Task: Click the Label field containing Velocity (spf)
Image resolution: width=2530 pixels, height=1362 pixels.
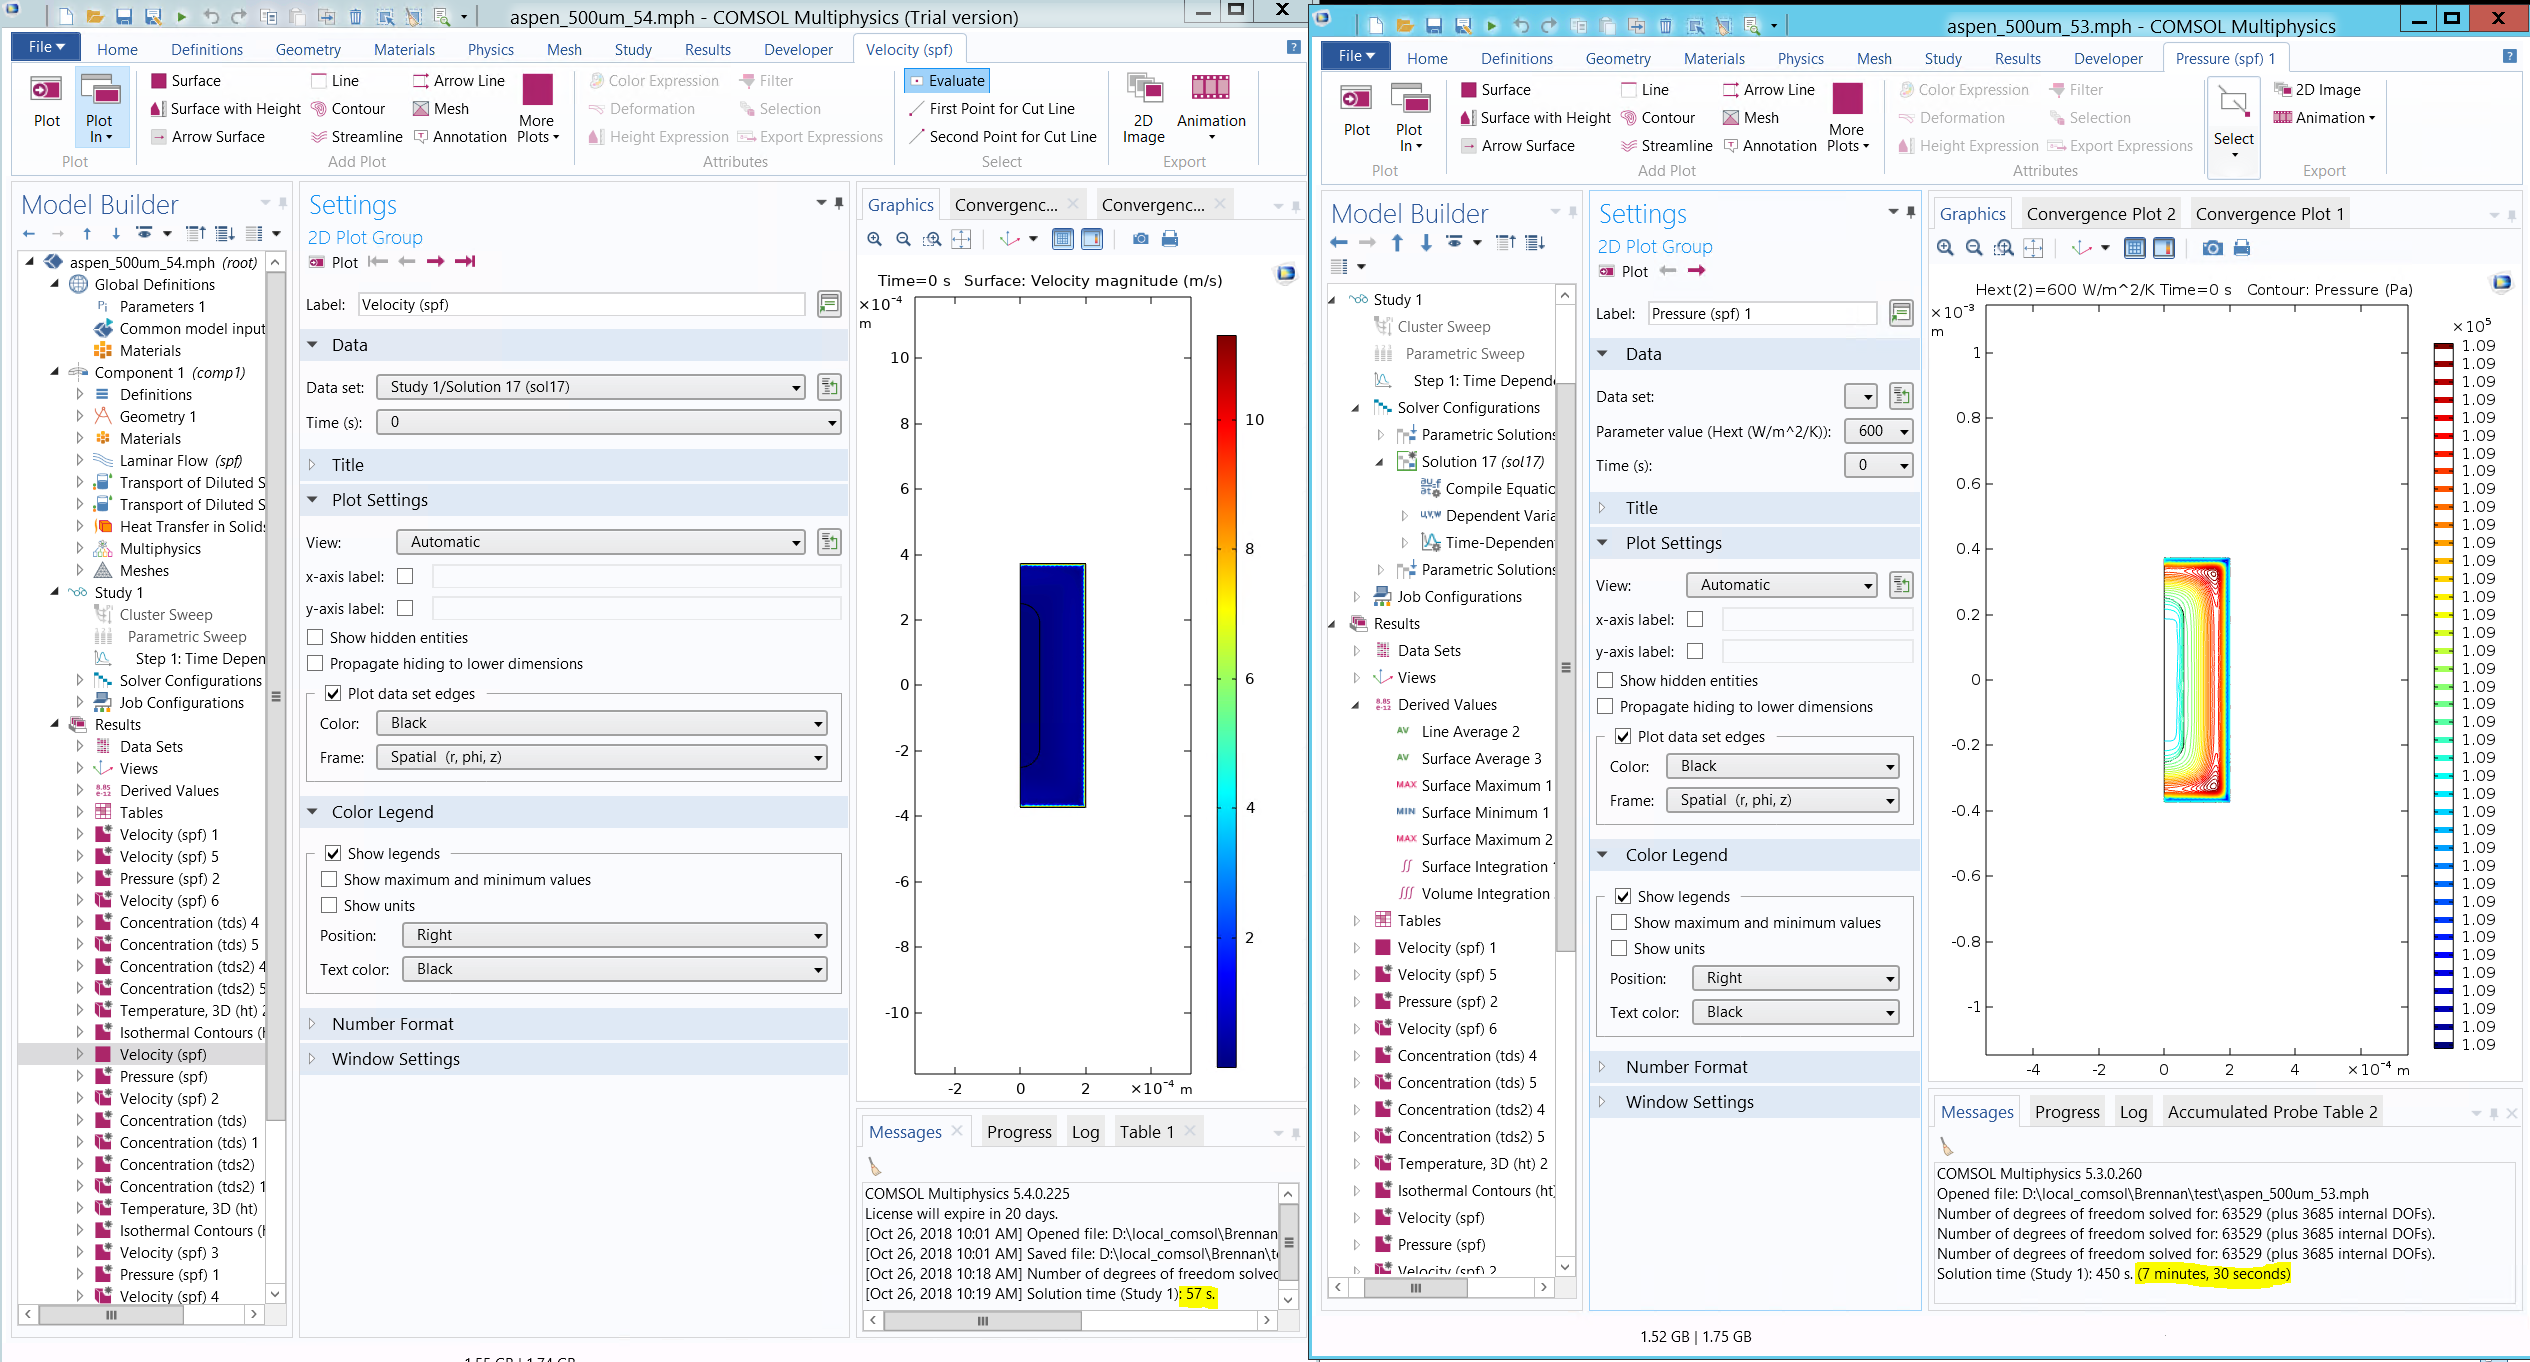Action: pos(581,305)
